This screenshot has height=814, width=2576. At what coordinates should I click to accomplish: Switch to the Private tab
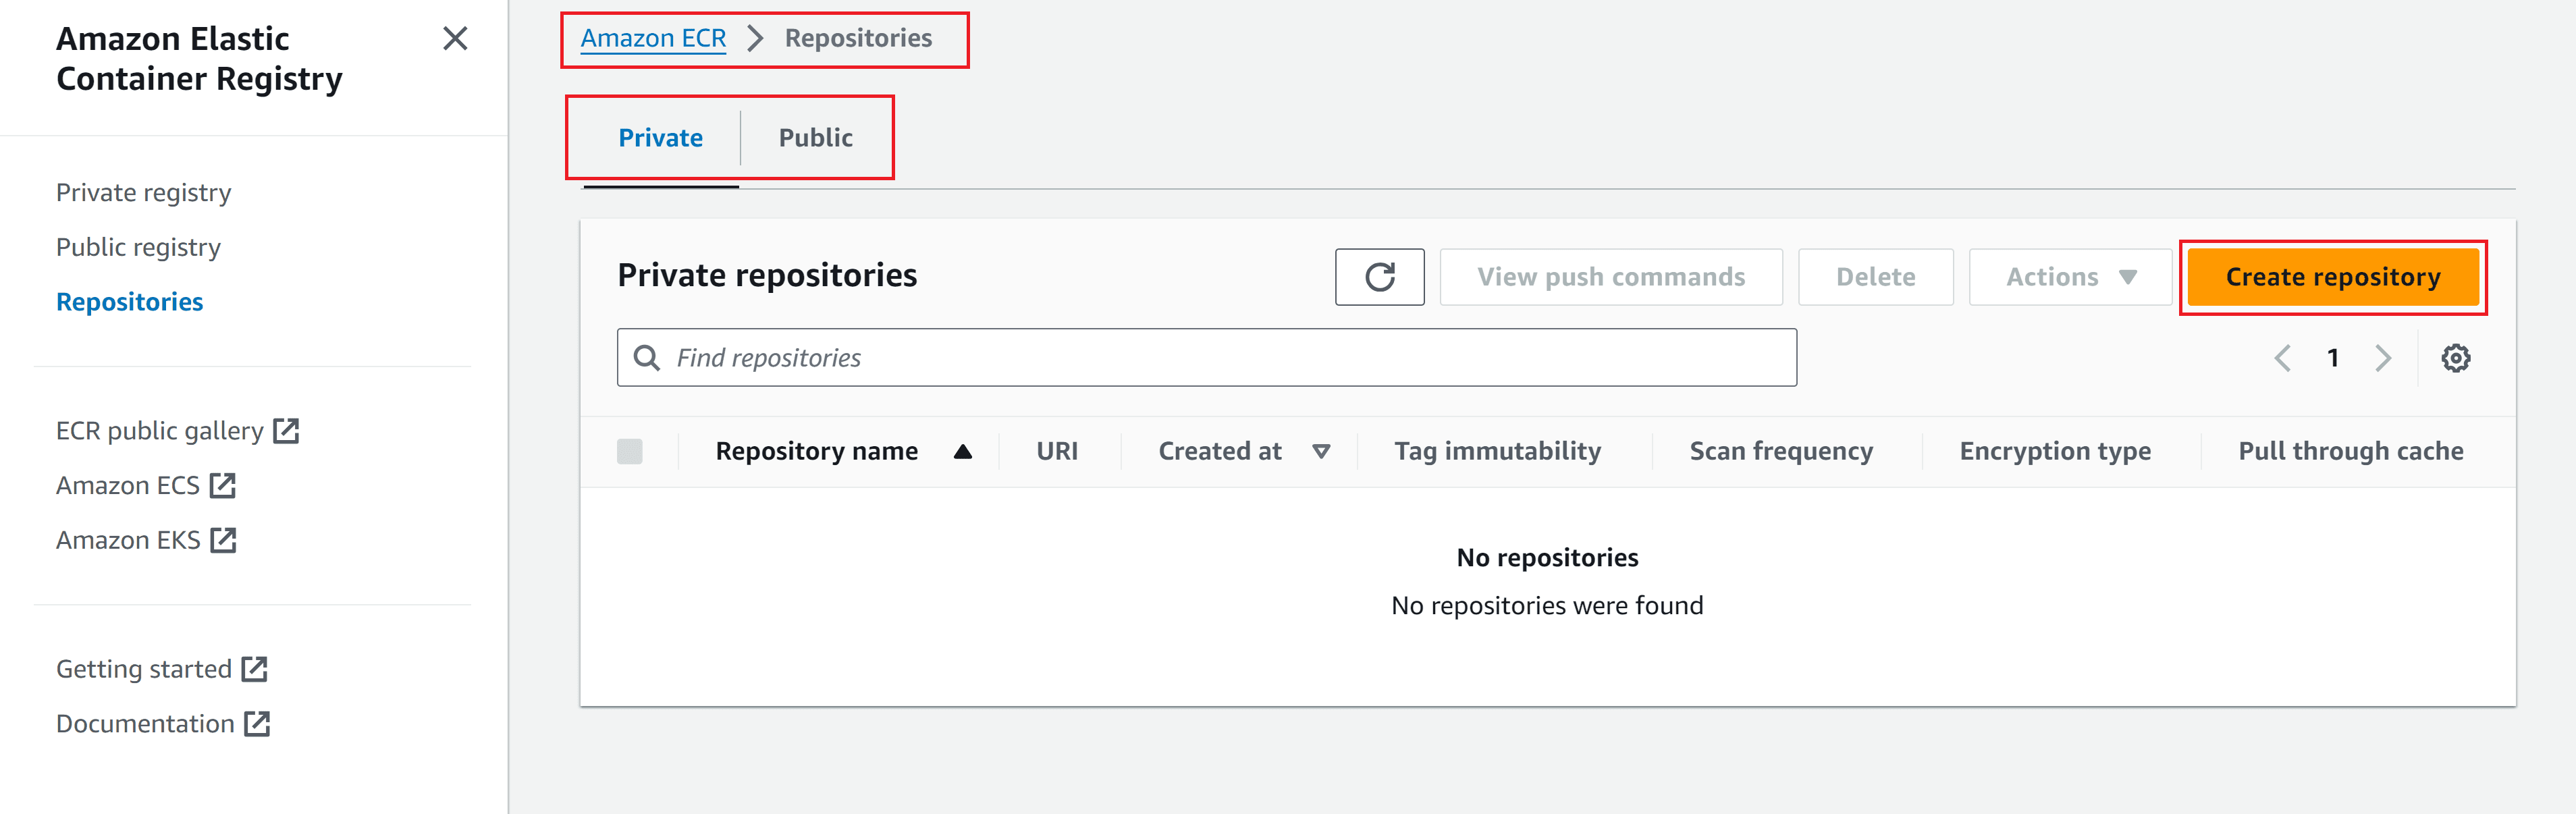660,138
